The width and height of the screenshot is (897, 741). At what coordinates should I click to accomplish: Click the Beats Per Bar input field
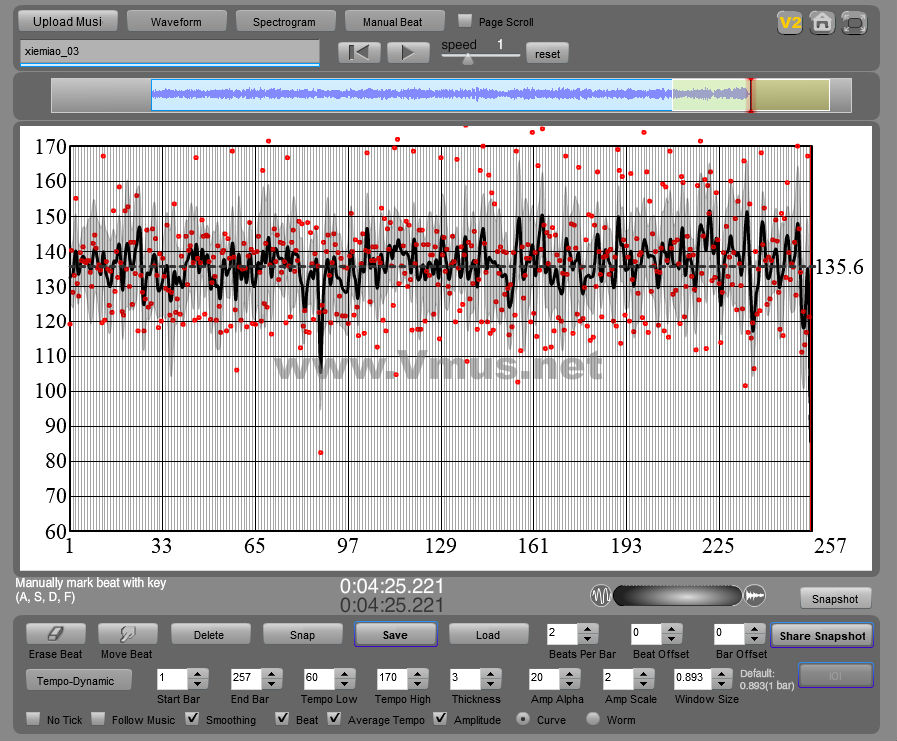pyautogui.click(x=562, y=634)
